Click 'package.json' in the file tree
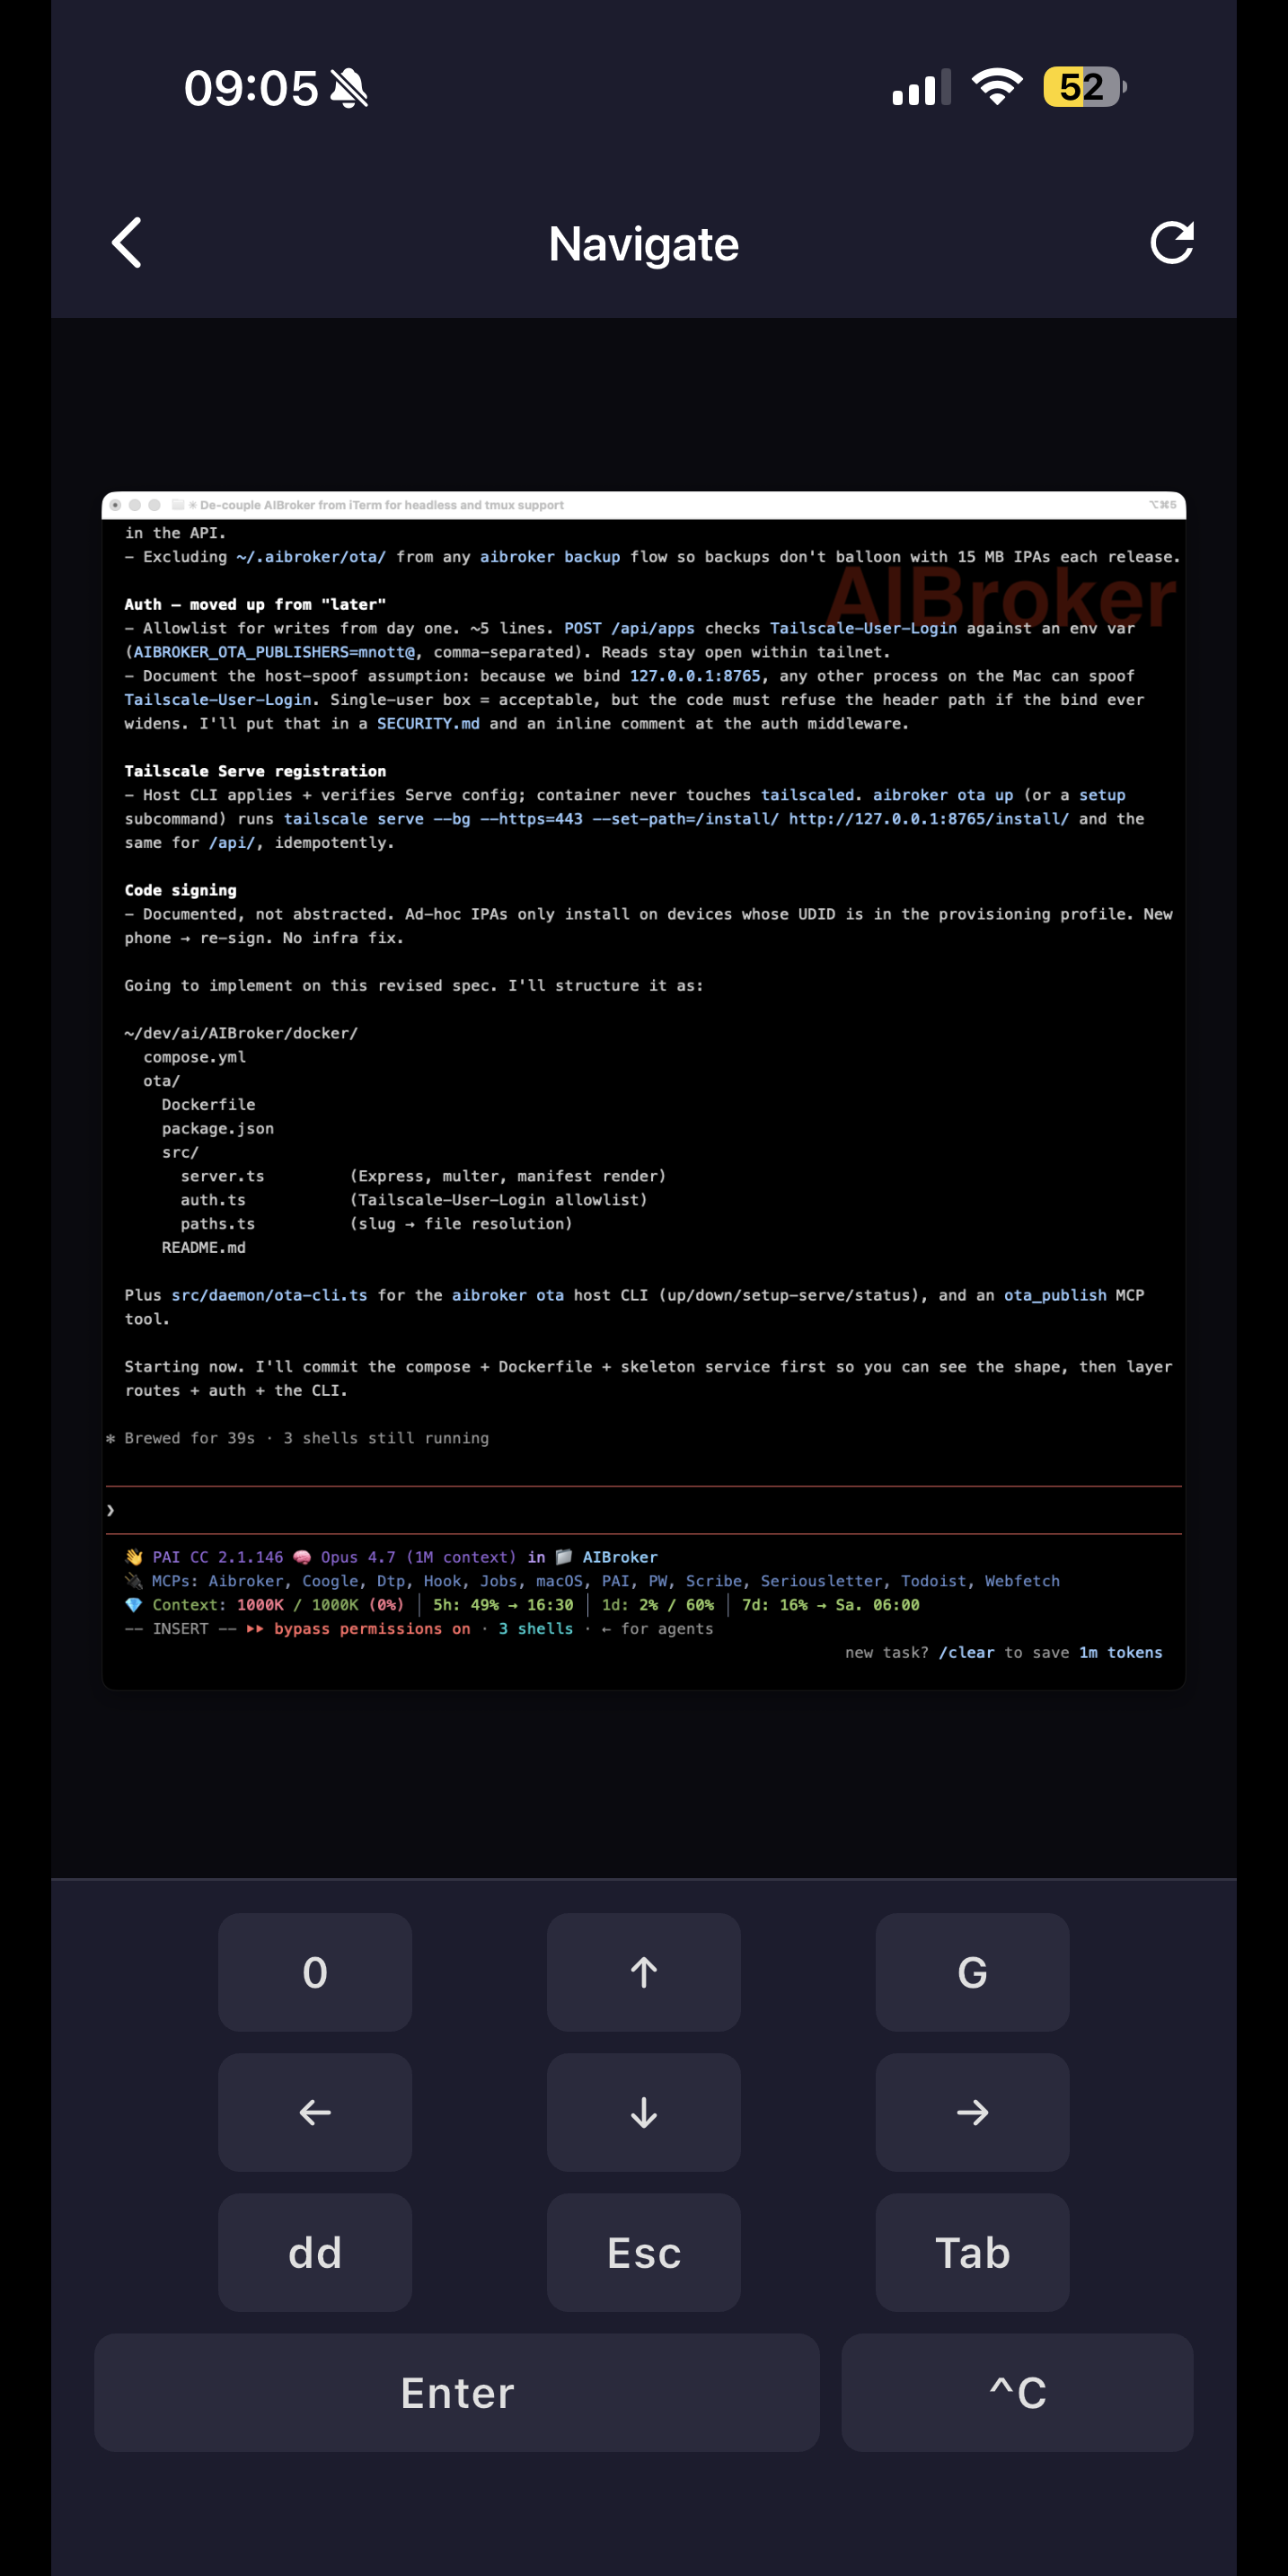1288x2576 pixels. [218, 1128]
